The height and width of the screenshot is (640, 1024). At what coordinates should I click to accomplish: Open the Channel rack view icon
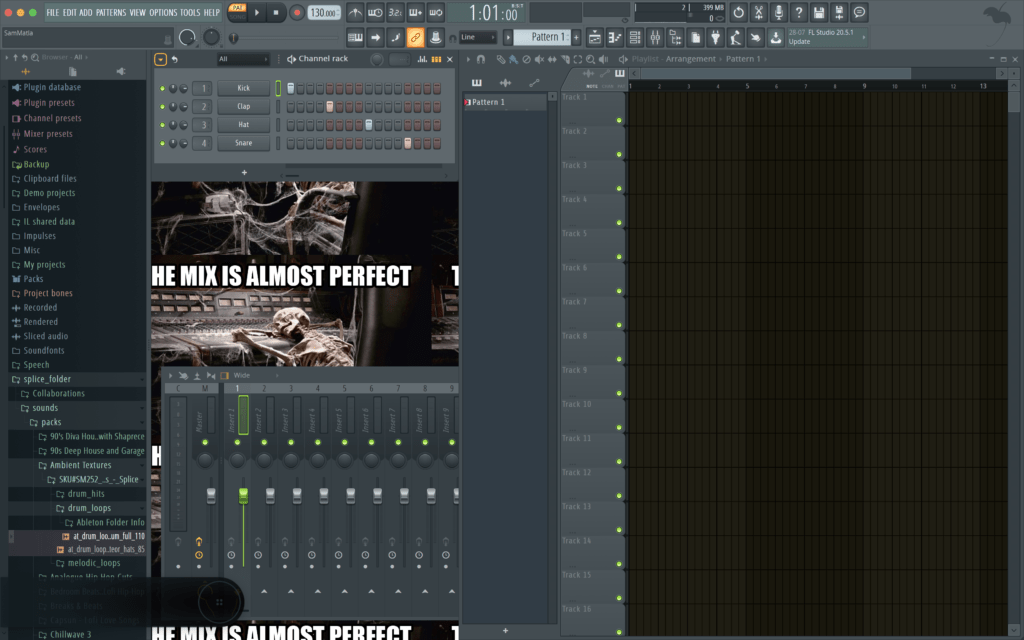635,38
